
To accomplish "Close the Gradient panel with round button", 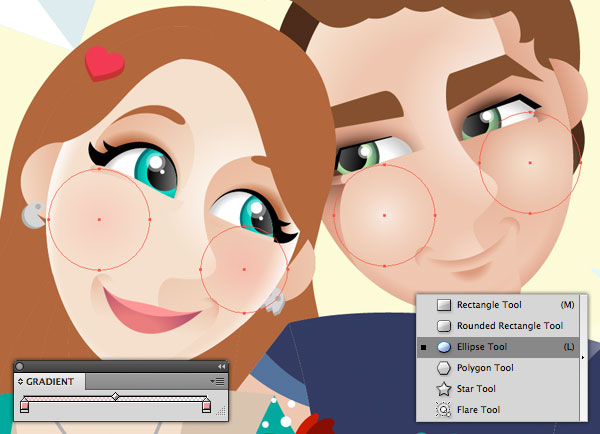I will point(20,367).
